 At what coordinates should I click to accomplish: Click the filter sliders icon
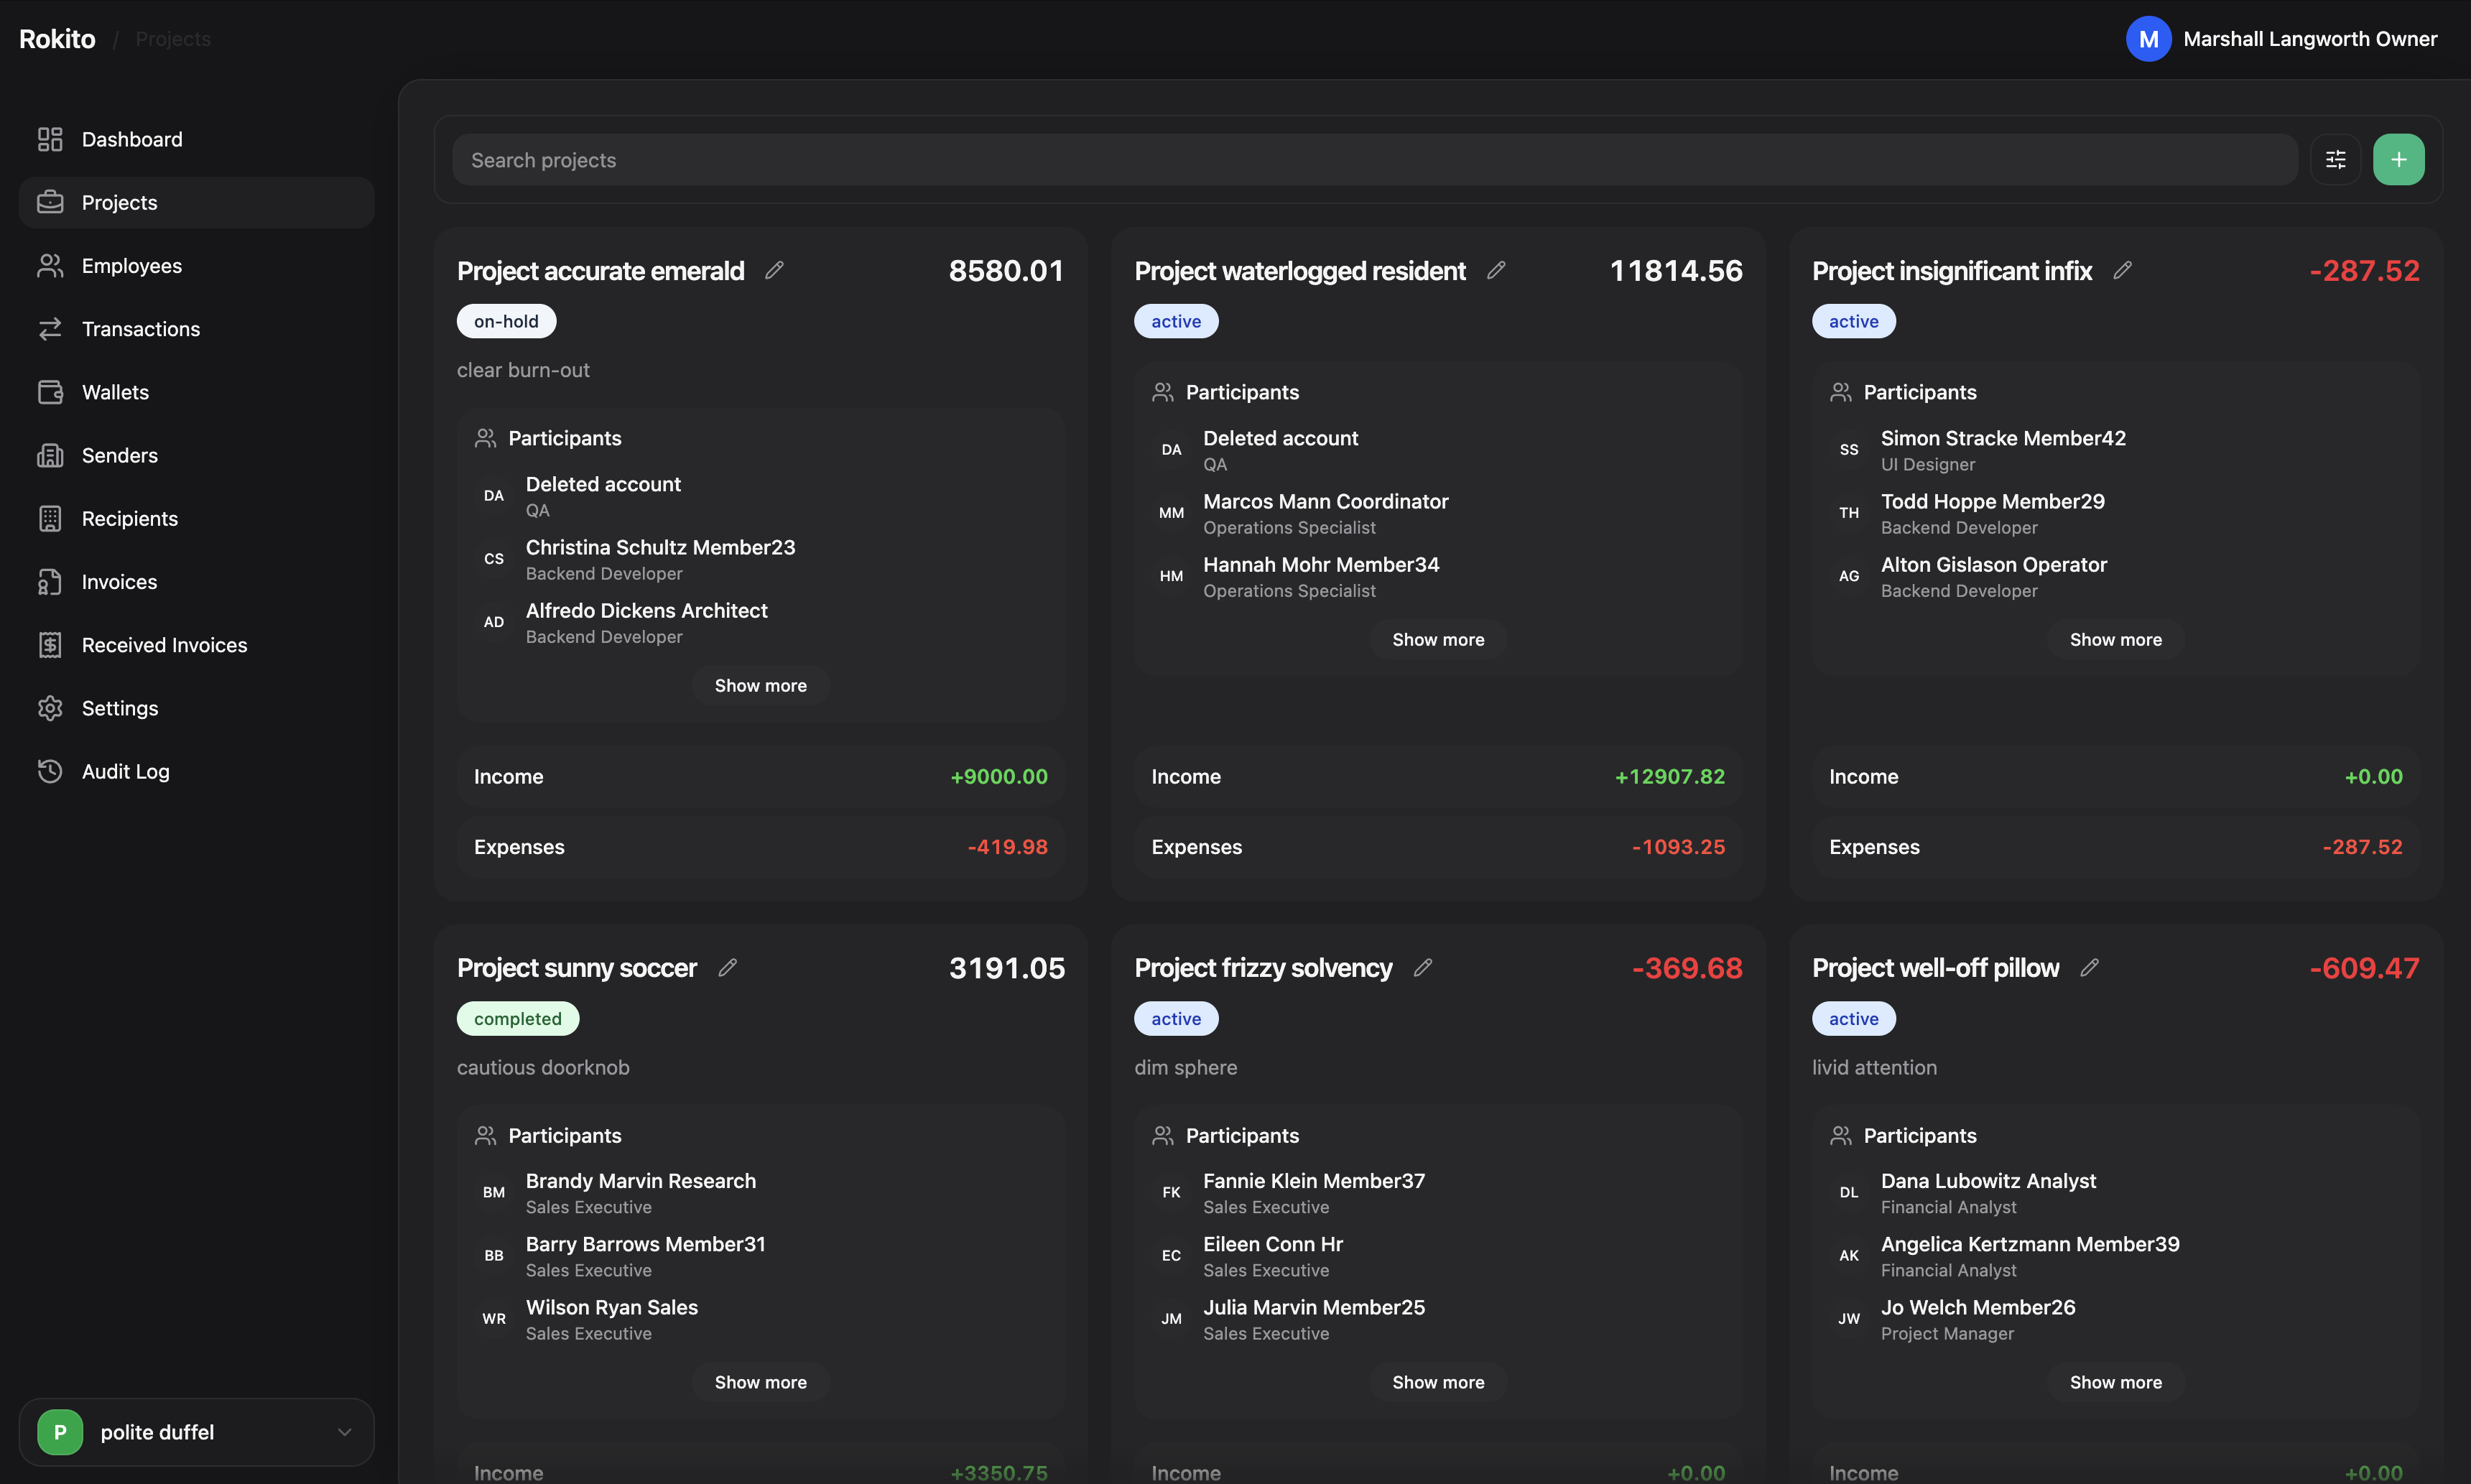pyautogui.click(x=2335, y=160)
